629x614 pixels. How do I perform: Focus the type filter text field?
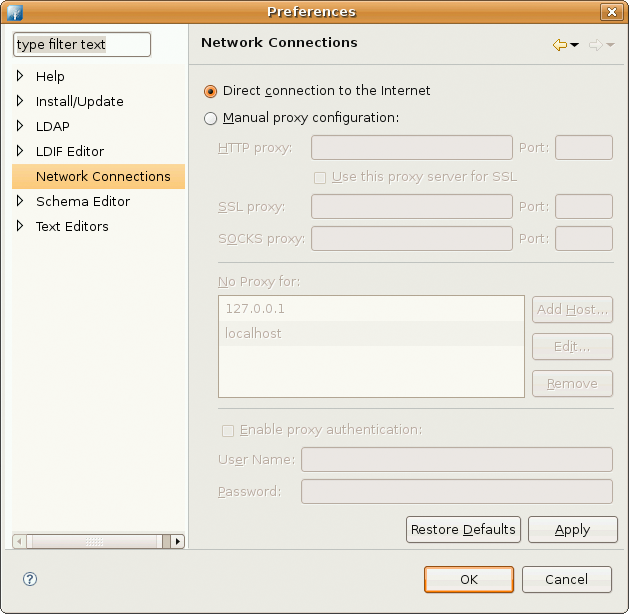82,45
